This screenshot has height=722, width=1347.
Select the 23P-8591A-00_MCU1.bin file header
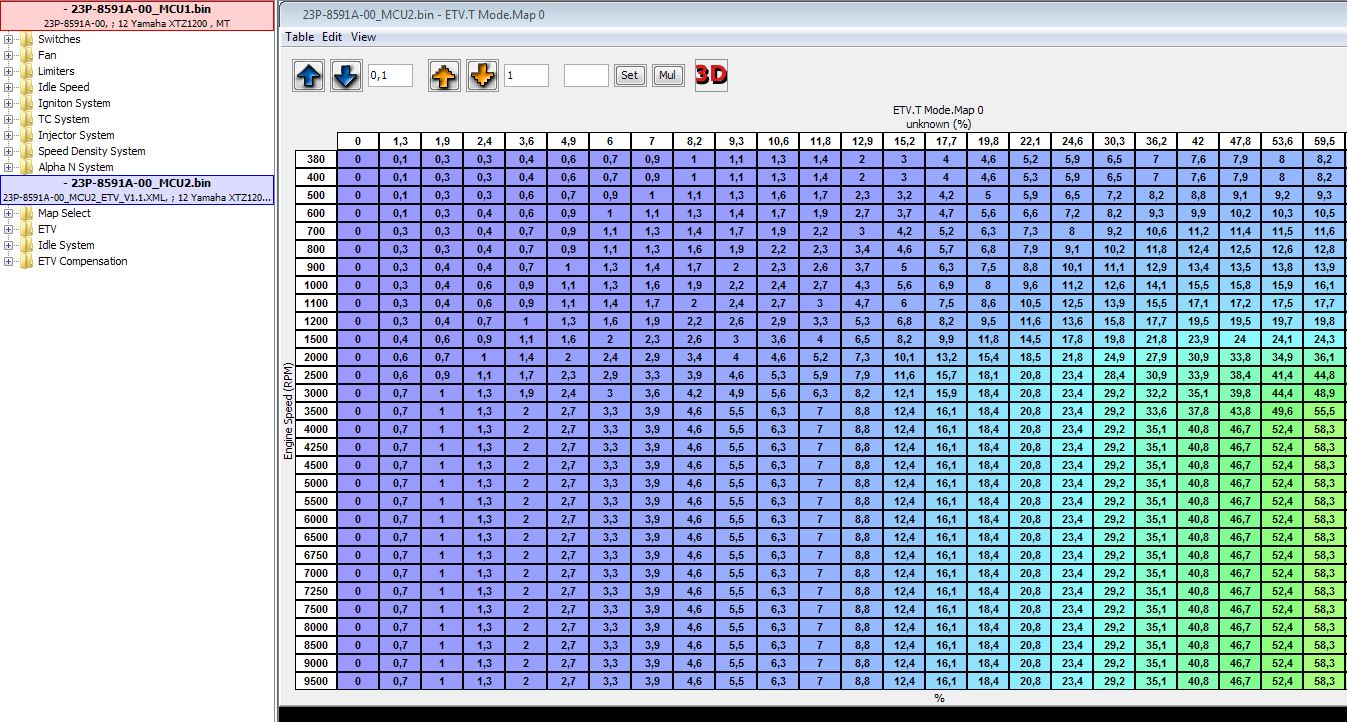[137, 9]
